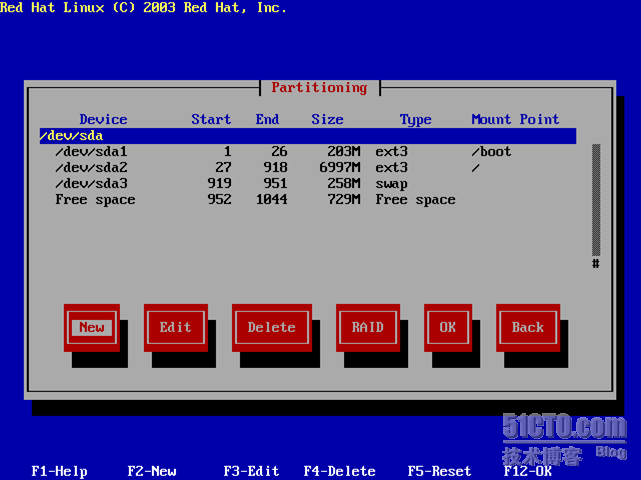641x480 pixels.
Task: Click the end value 918
Action: pos(276,168)
